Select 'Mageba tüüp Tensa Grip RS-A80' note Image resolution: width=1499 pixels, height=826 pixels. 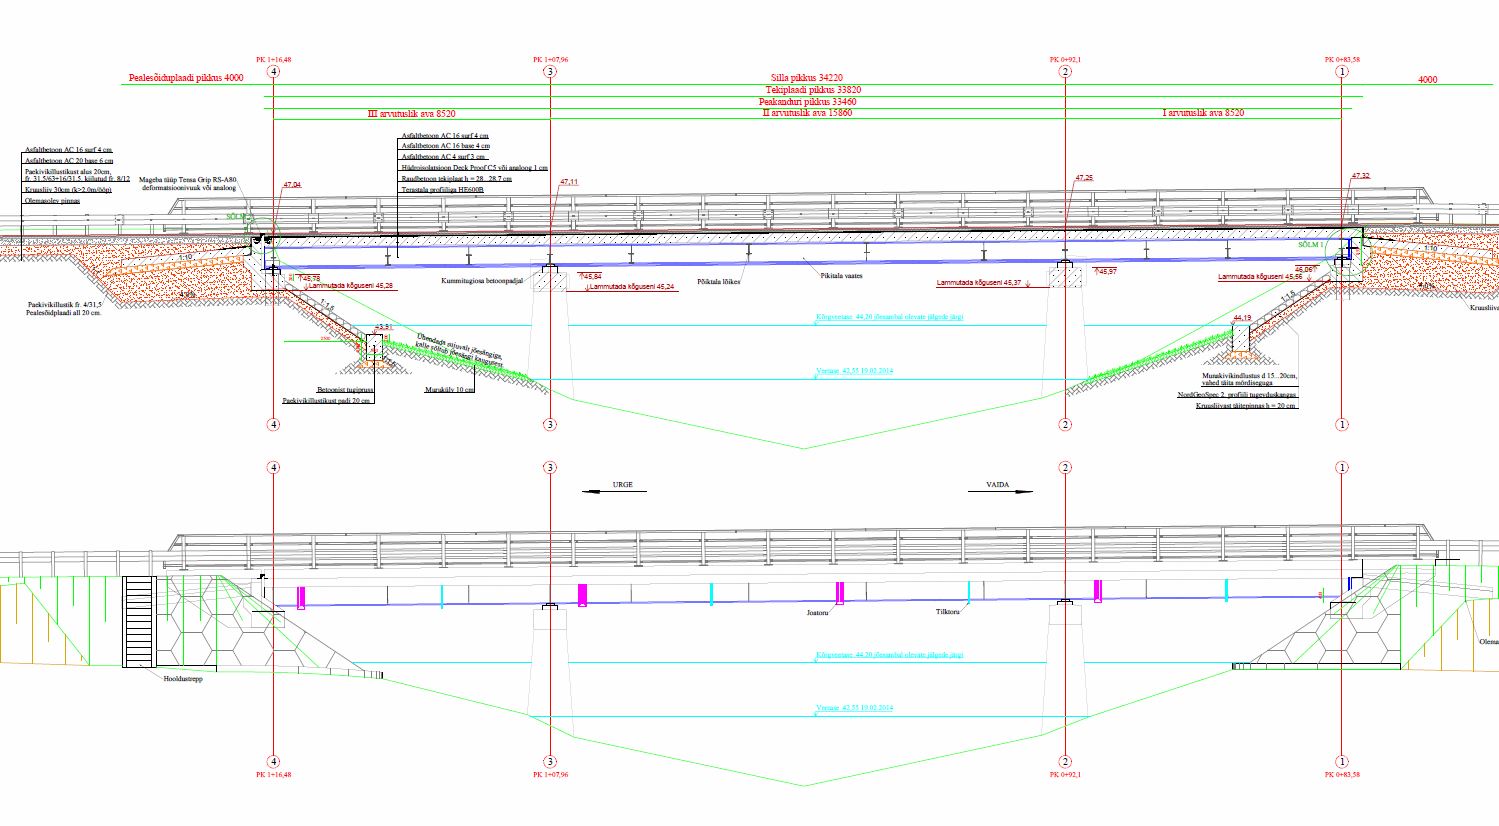188,180
